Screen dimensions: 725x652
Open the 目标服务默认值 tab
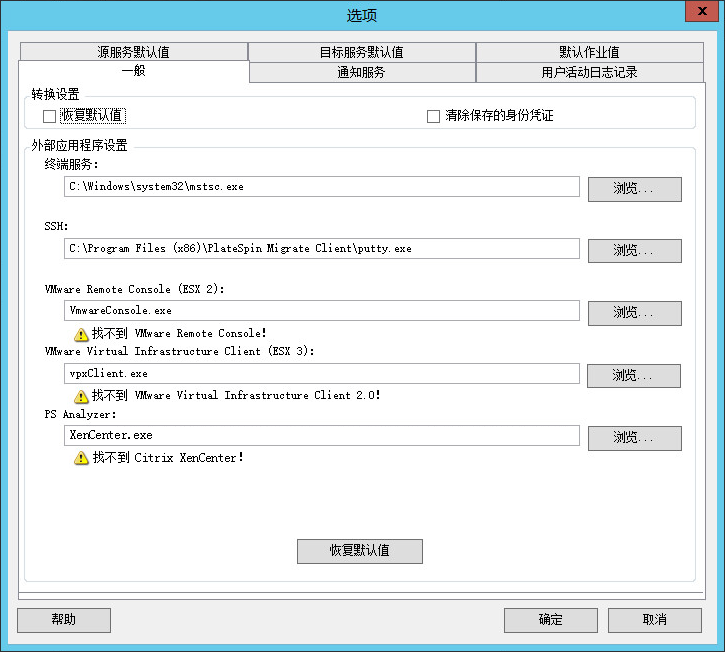coord(361,52)
